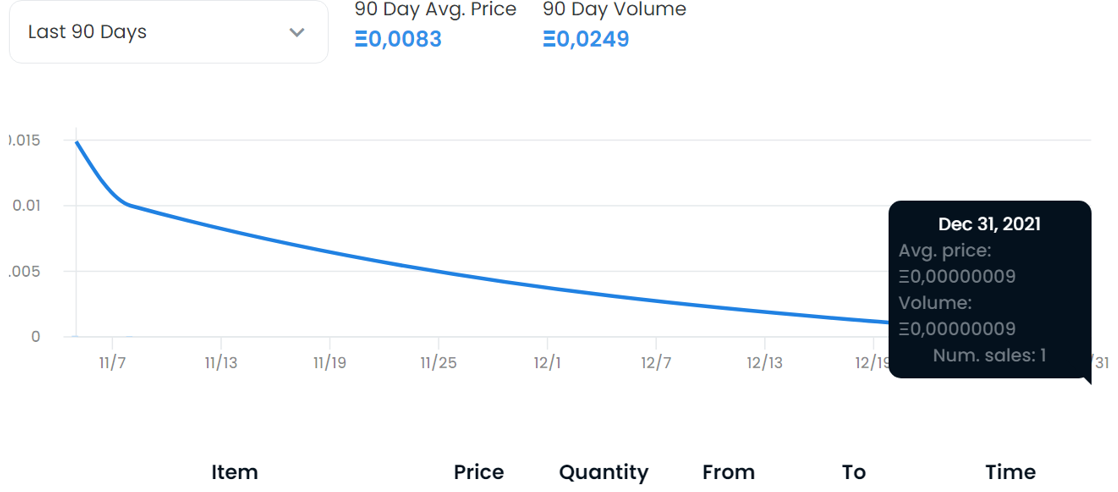Click the Dec 31, 2021 tooltip title
This screenshot has height=492, width=1118.
click(989, 224)
